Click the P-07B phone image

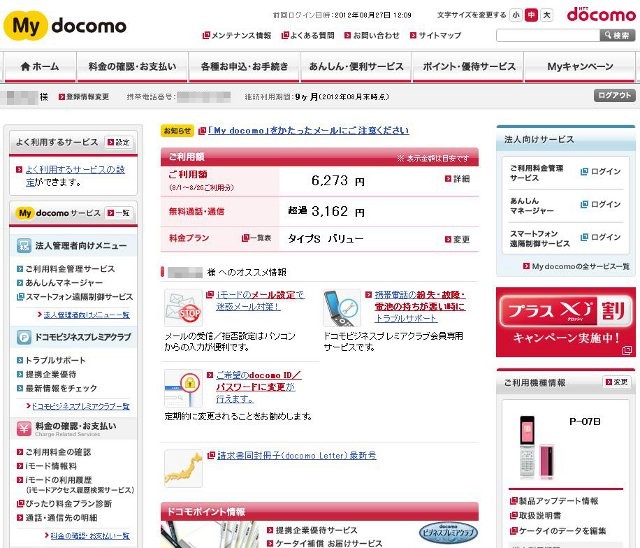pyautogui.click(x=537, y=447)
